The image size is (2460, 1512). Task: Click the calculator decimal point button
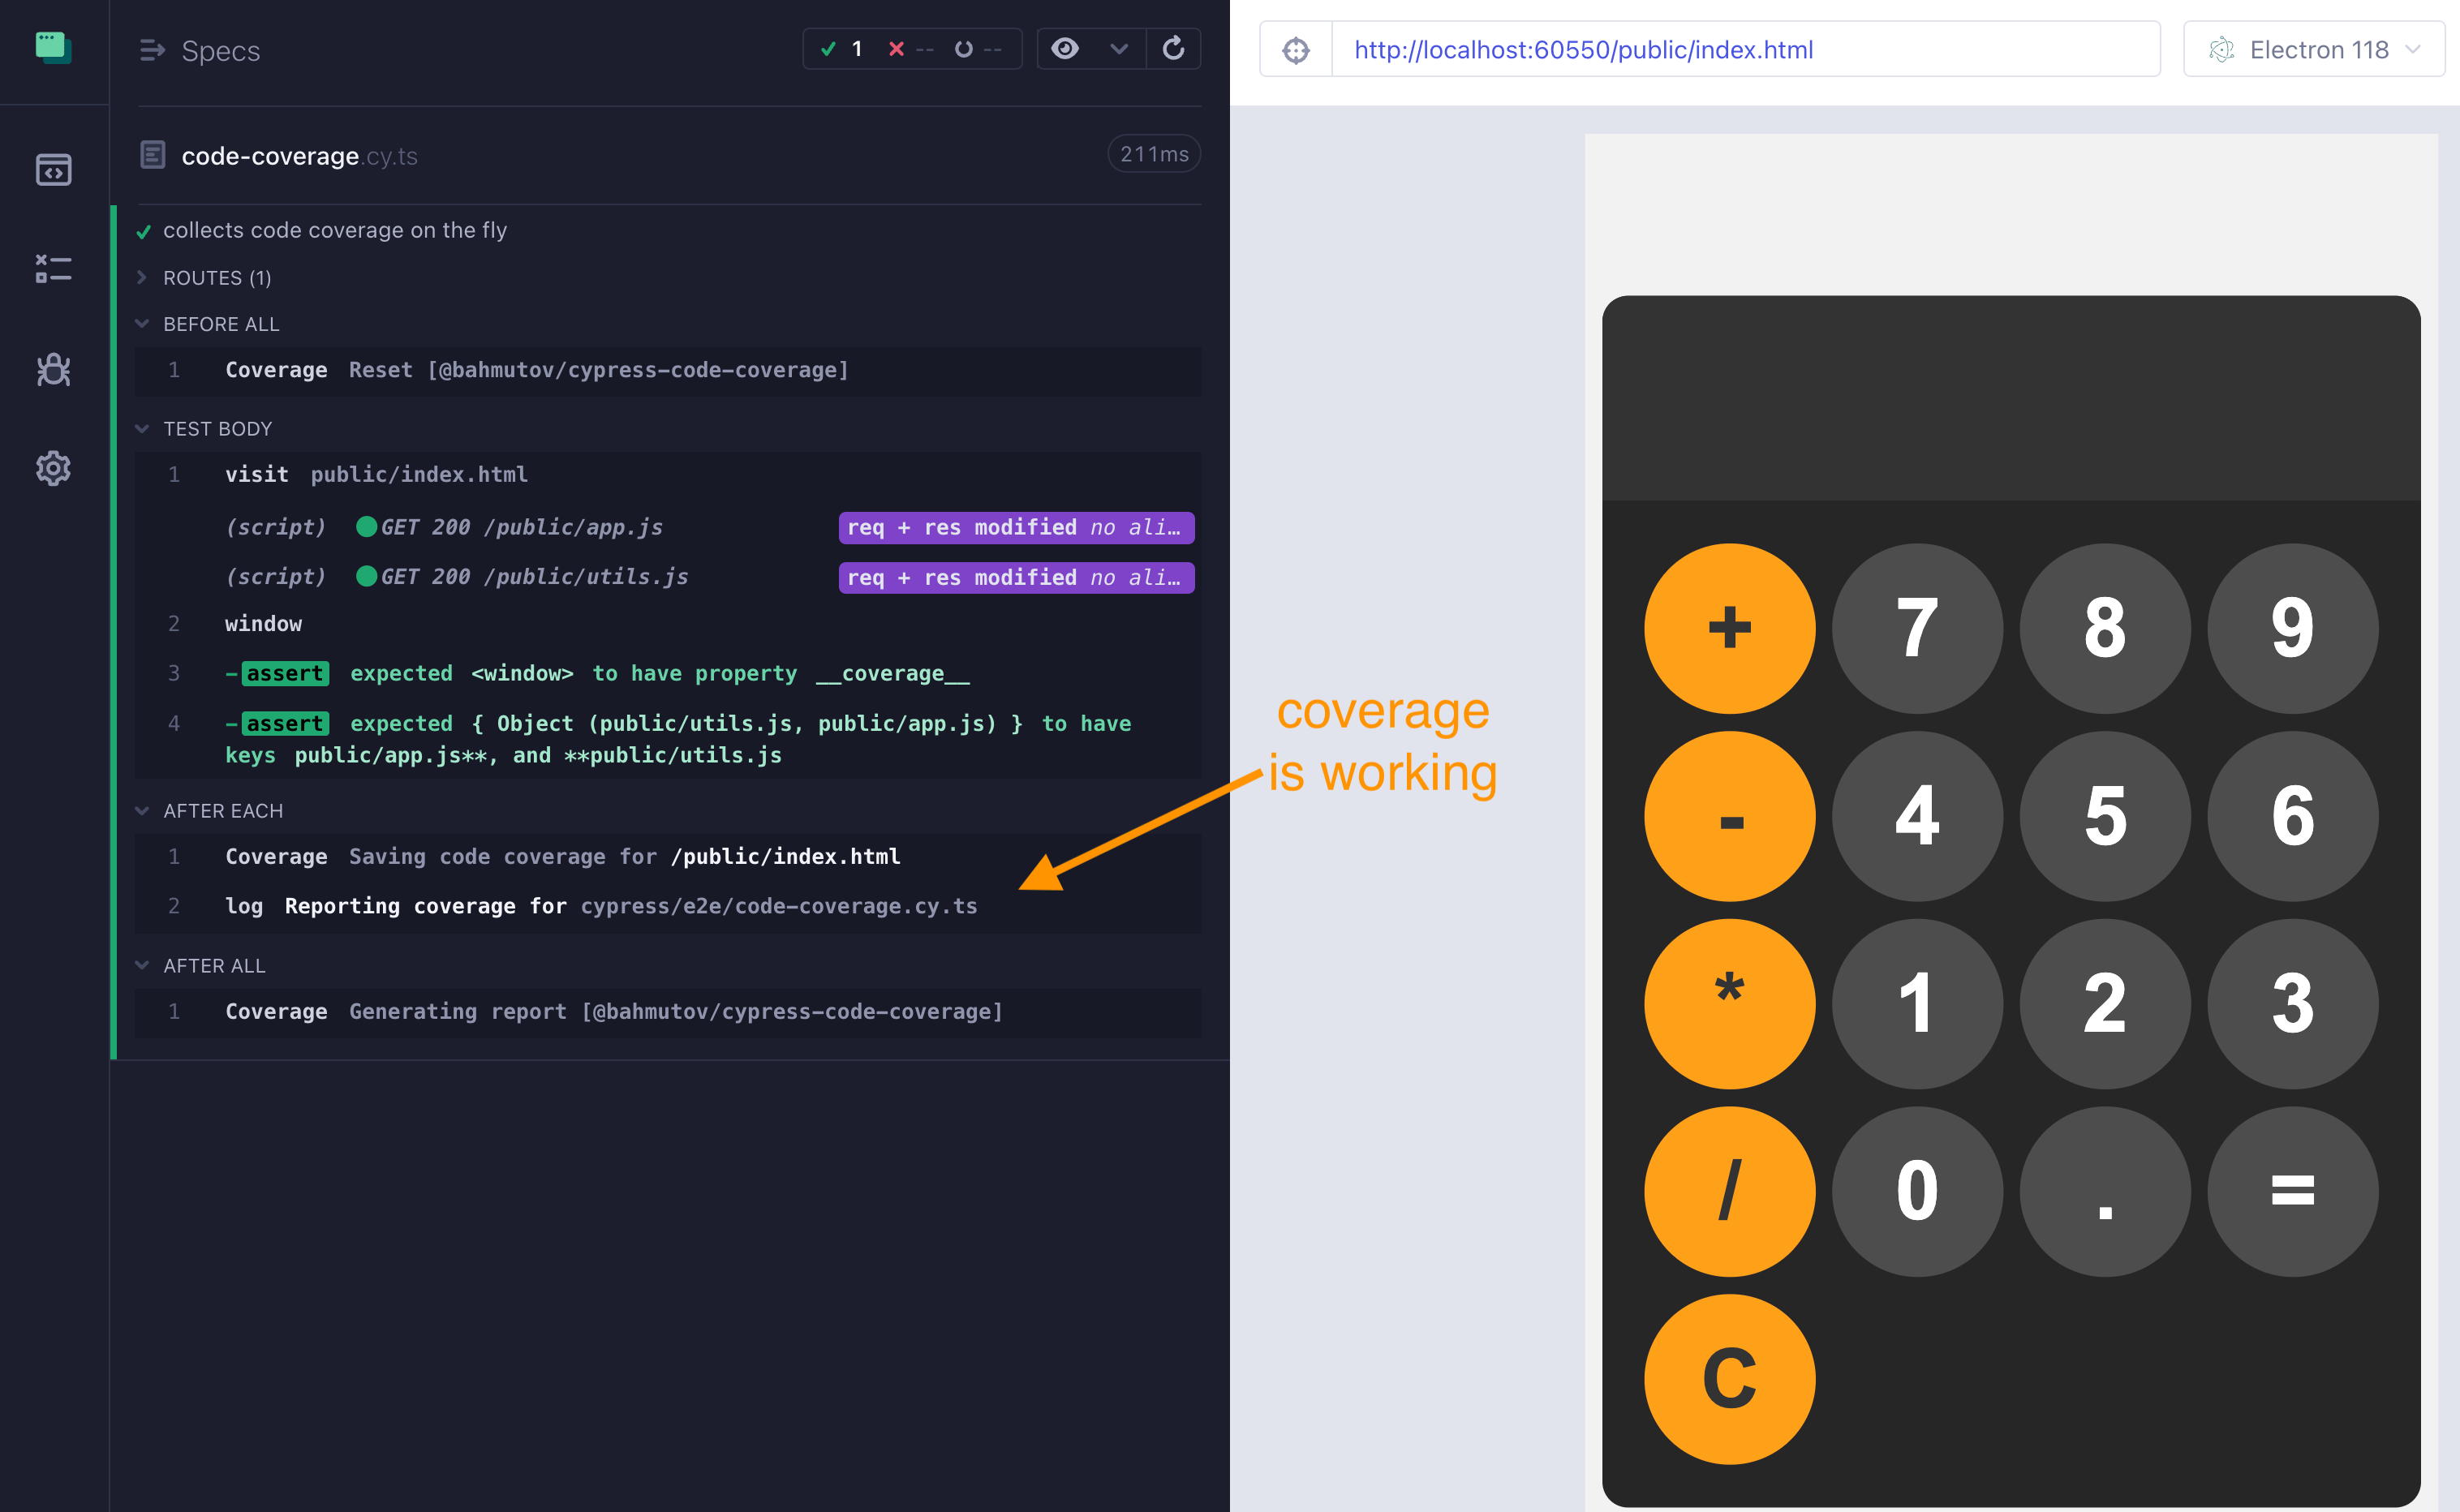(x=2105, y=1191)
